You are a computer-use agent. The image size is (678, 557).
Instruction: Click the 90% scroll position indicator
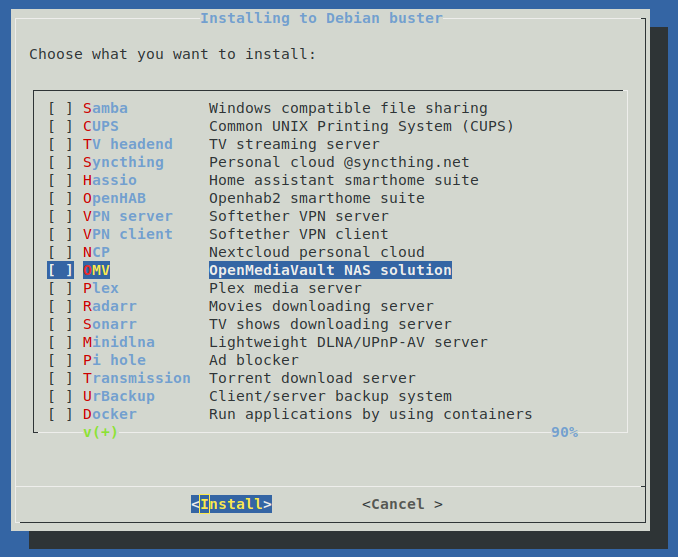pos(564,432)
